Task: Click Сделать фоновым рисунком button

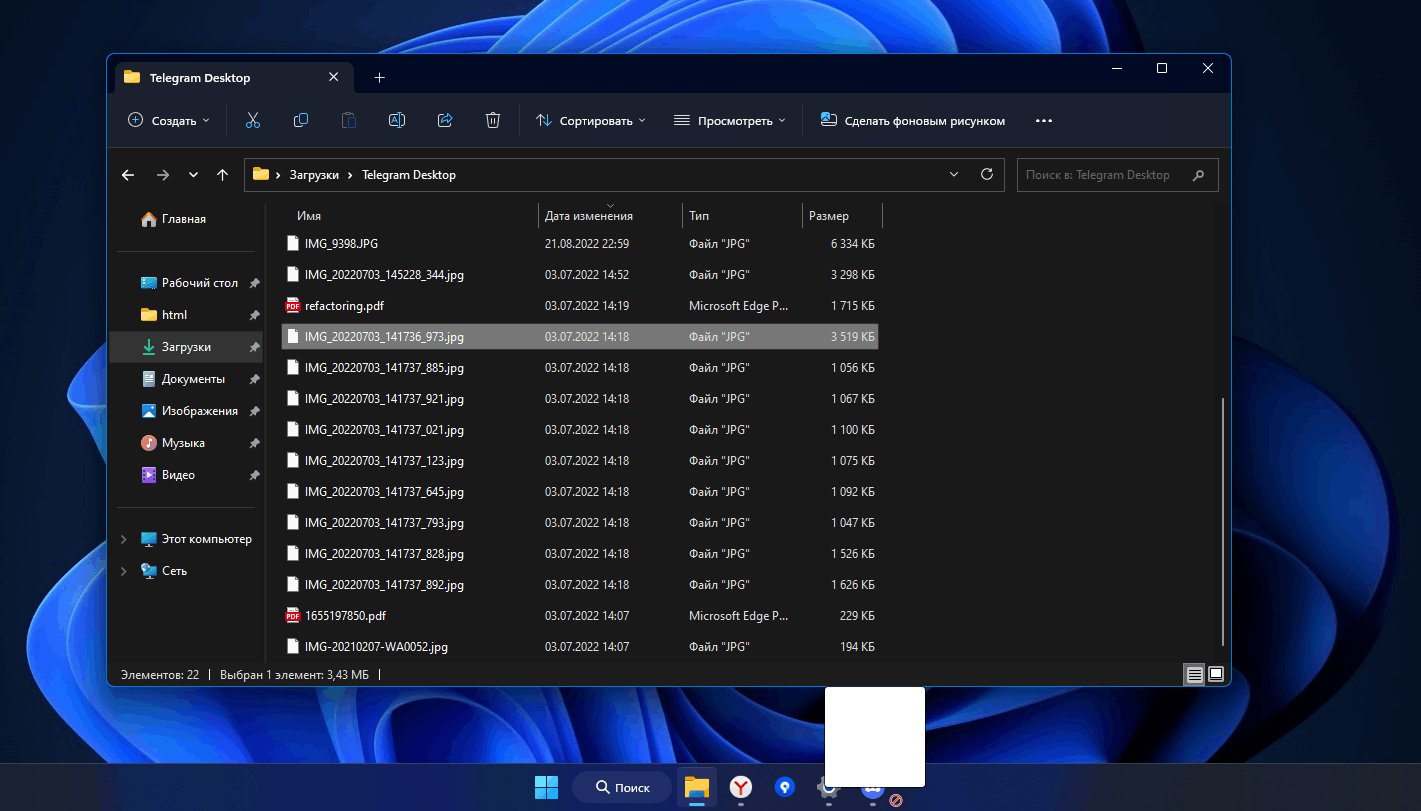Action: (912, 120)
